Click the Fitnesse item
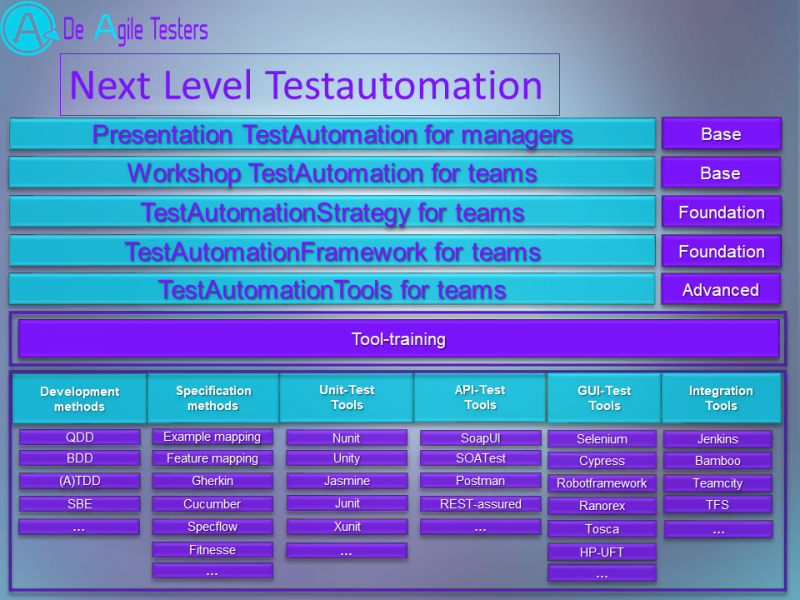 pyautogui.click(x=212, y=549)
